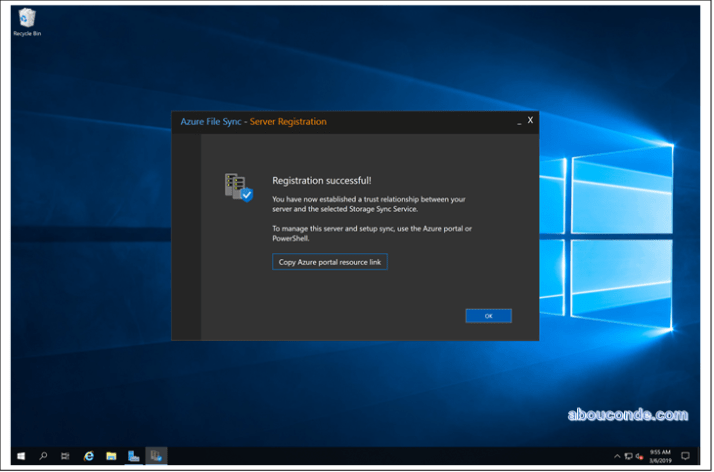Launch Internet Explorer from the taskbar
This screenshot has width=714, height=472.
click(x=88, y=456)
